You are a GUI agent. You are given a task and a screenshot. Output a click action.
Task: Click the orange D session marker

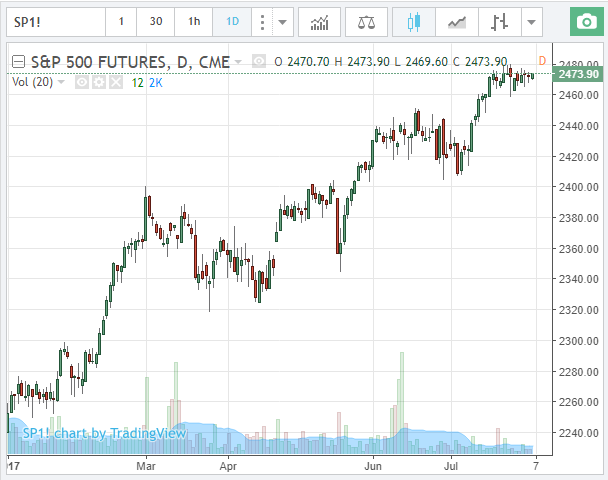[x=542, y=61]
